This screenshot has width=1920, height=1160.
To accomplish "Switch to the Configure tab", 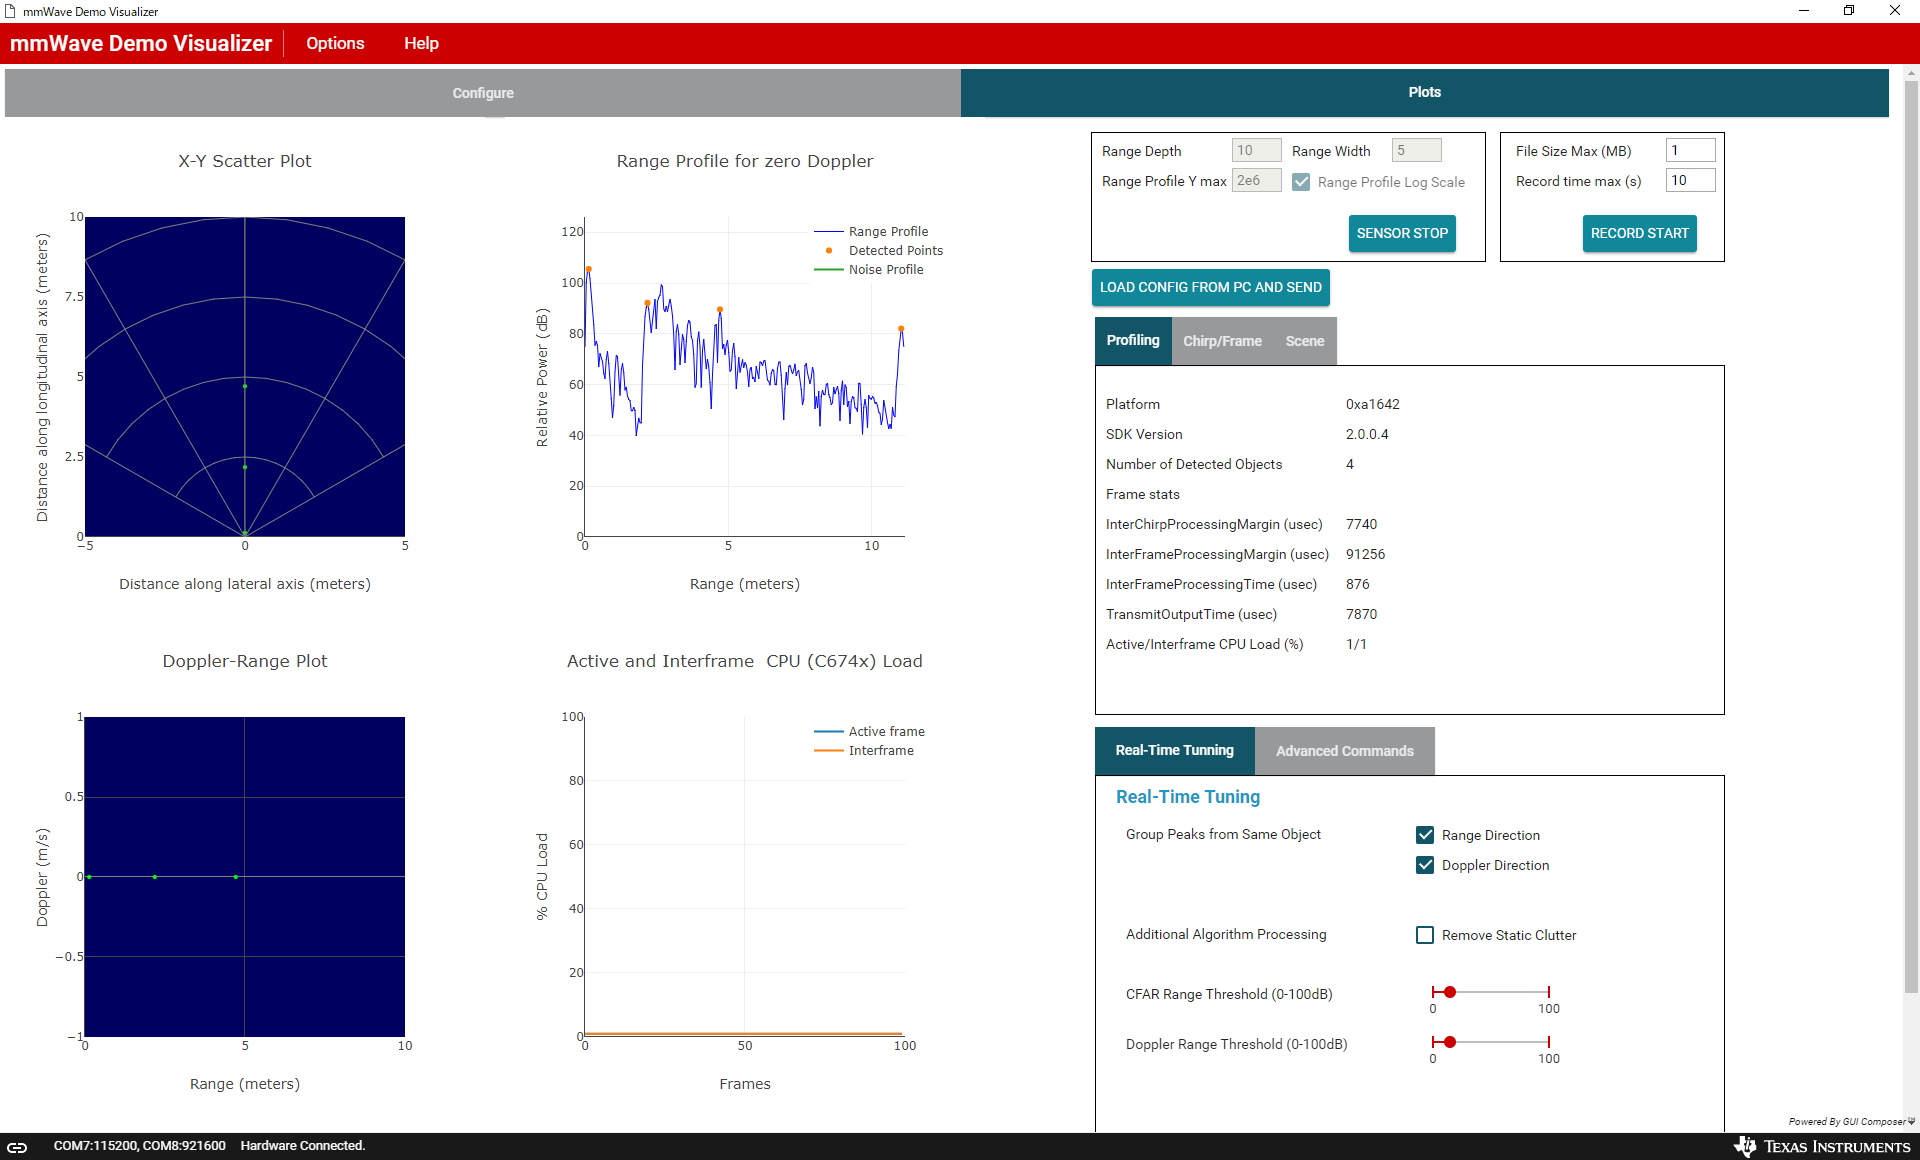I will (x=483, y=93).
